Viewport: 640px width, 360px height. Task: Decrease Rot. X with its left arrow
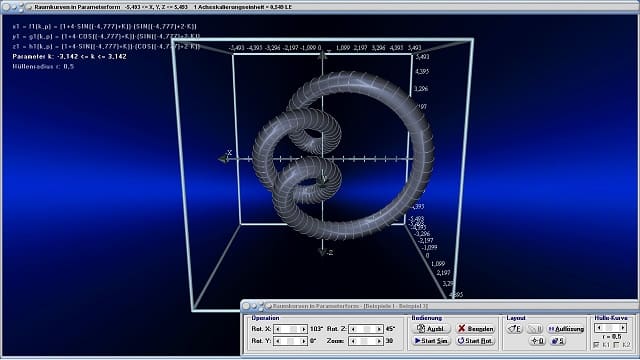point(278,329)
